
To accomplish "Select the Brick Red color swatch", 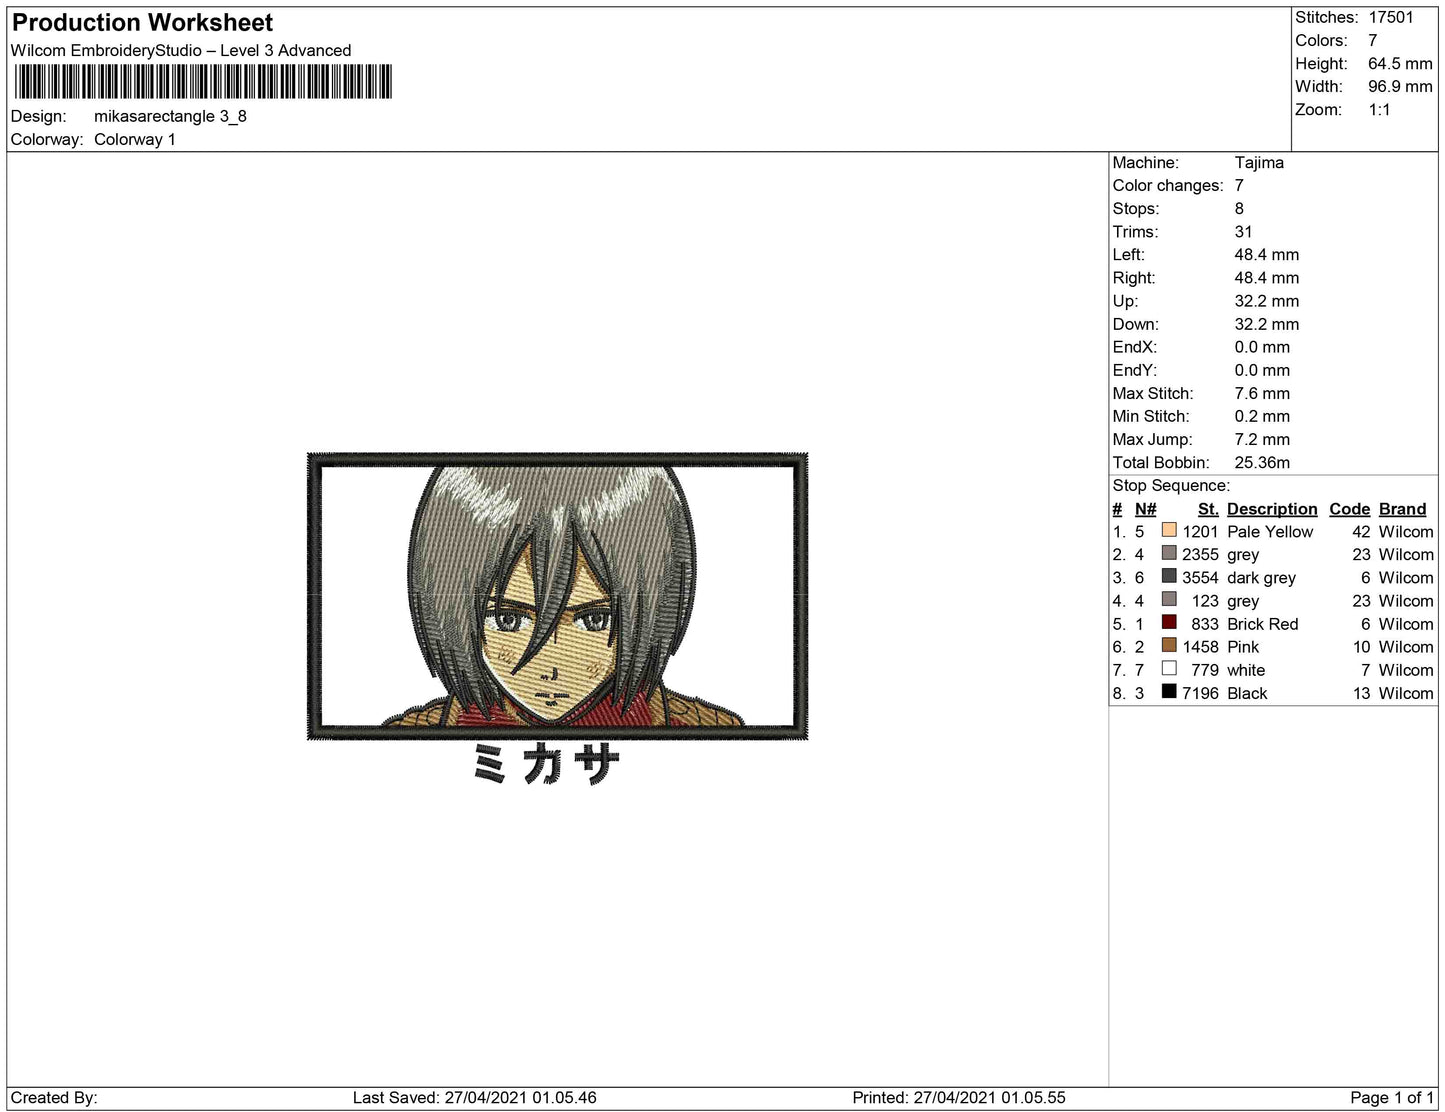I will (1170, 624).
